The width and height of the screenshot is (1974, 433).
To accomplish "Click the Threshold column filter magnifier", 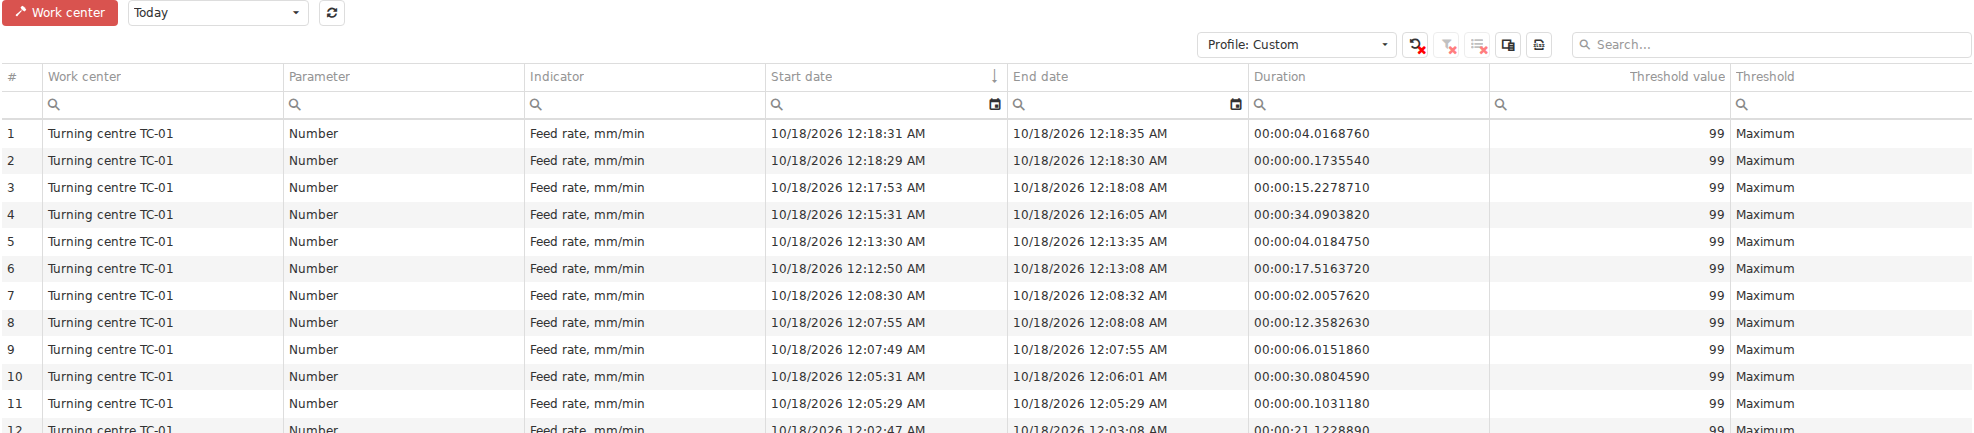I will coord(1742,105).
